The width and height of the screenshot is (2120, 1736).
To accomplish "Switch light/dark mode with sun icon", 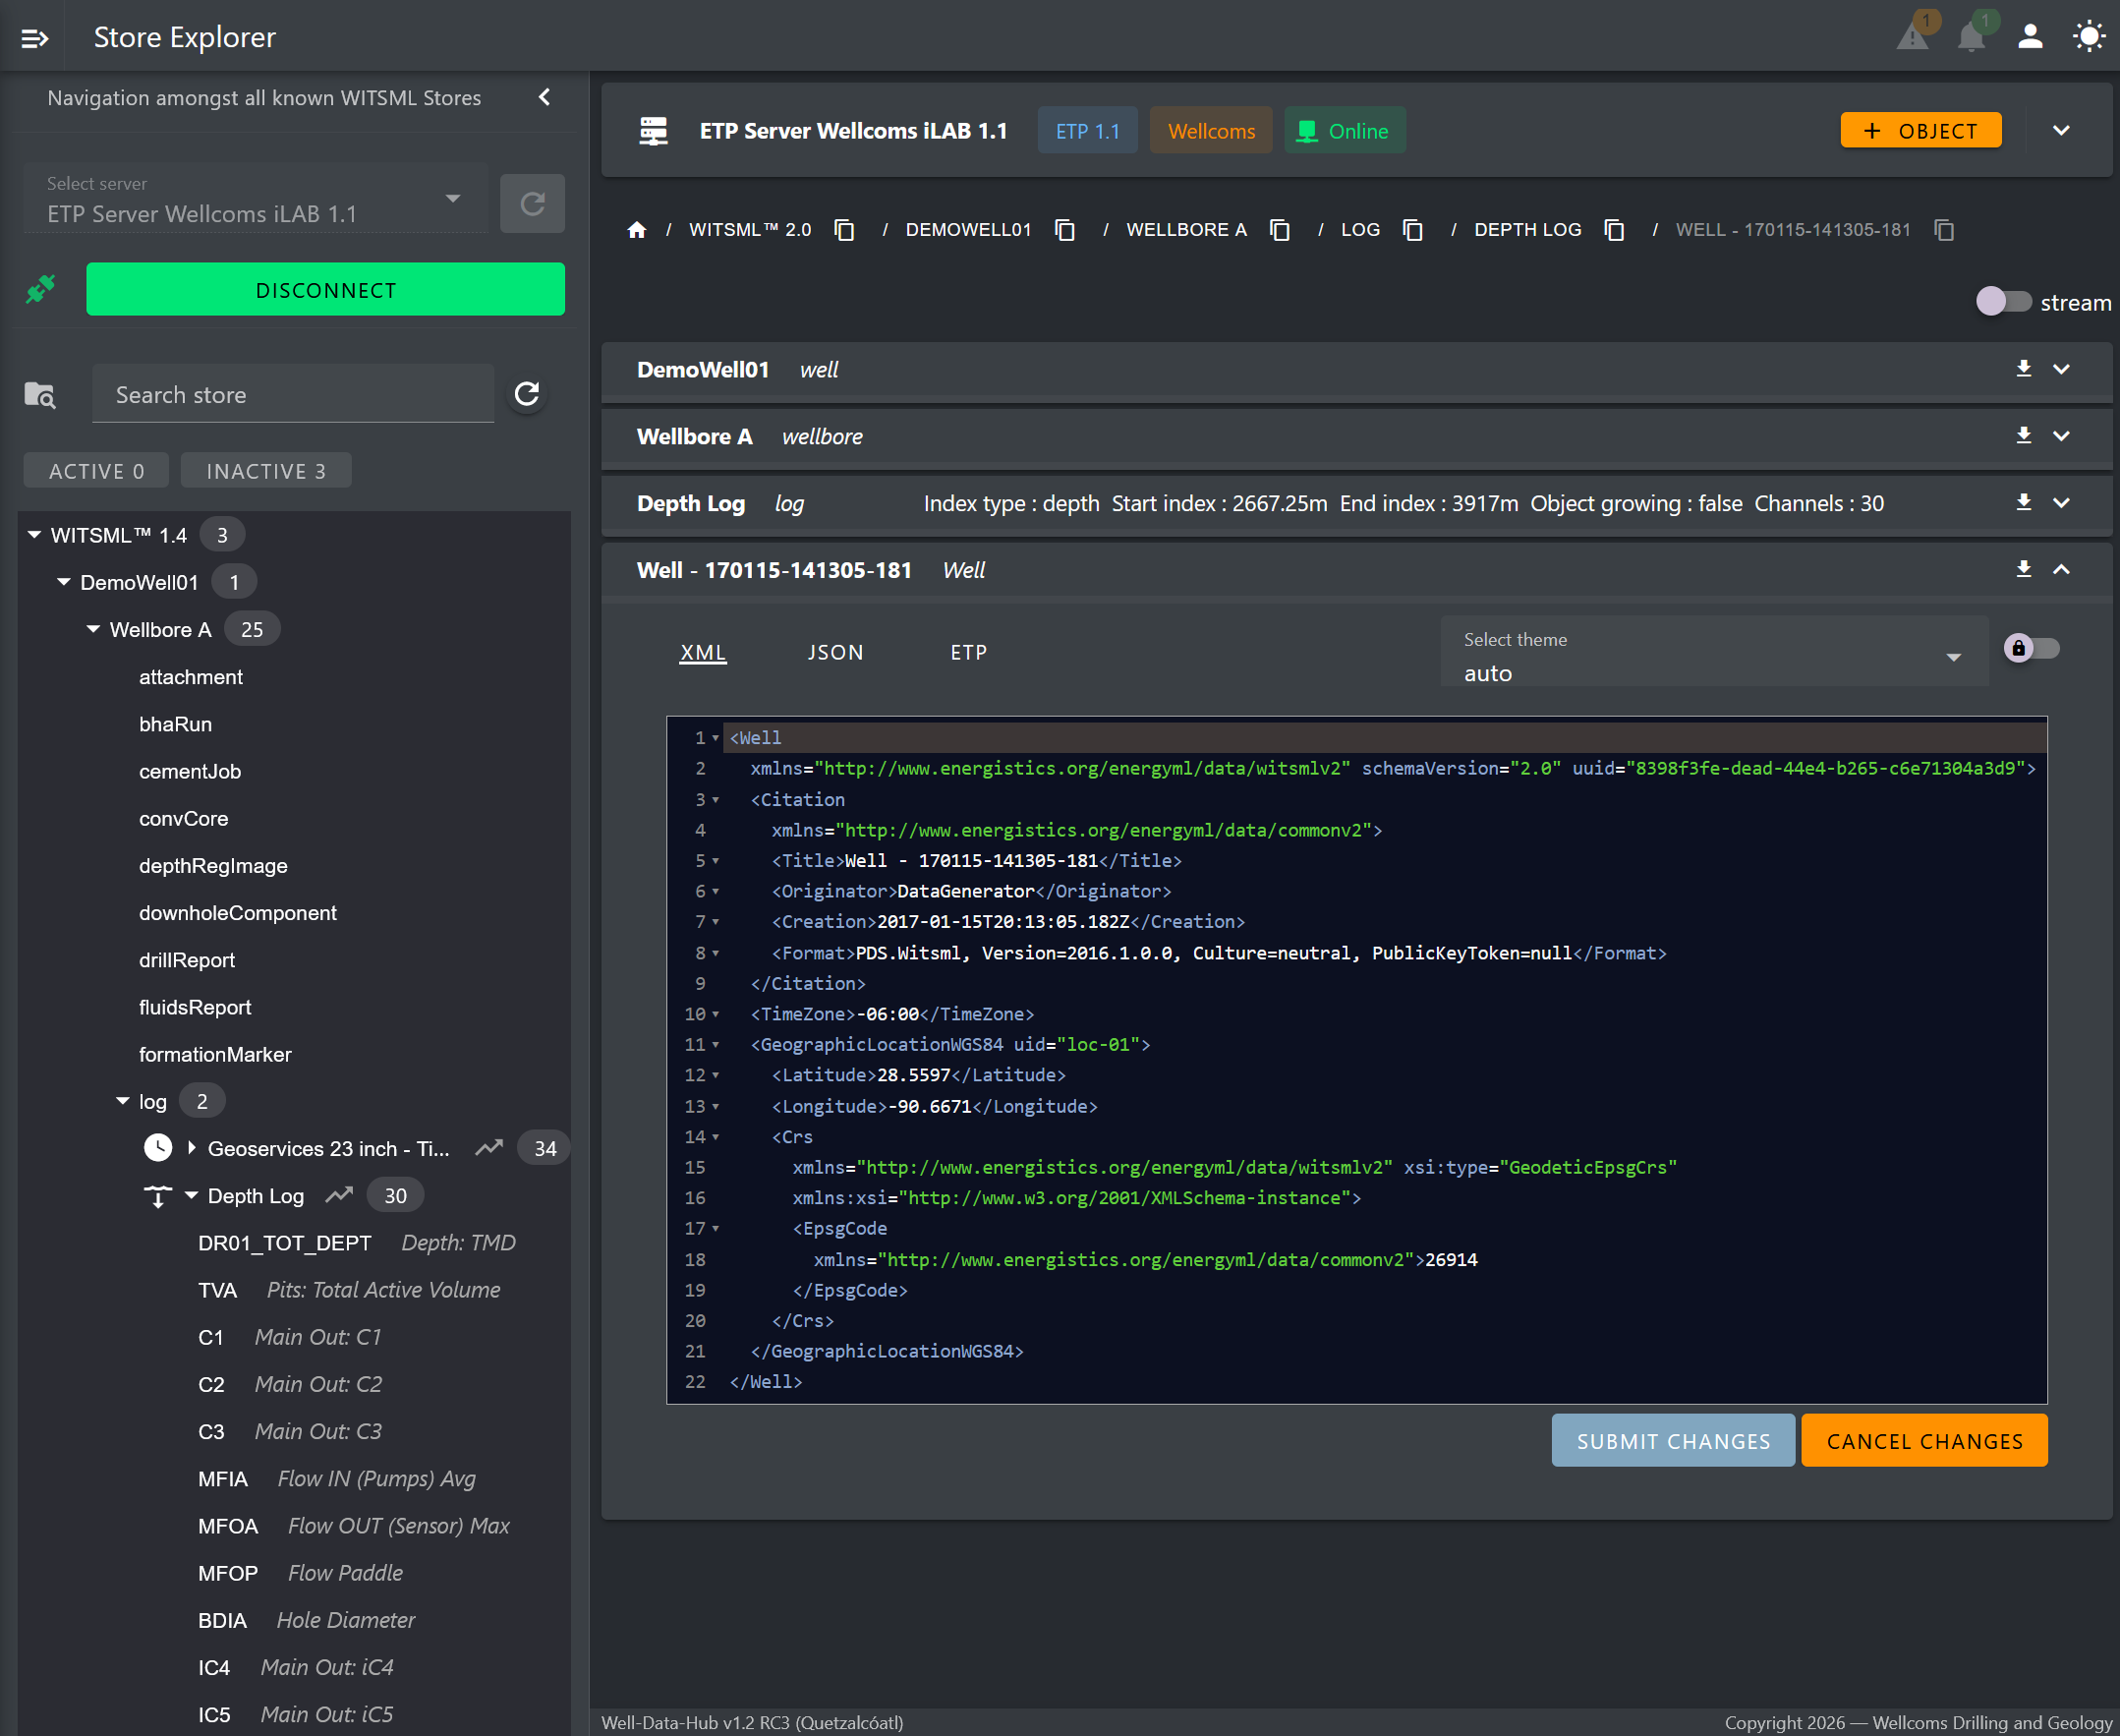I will (2089, 37).
